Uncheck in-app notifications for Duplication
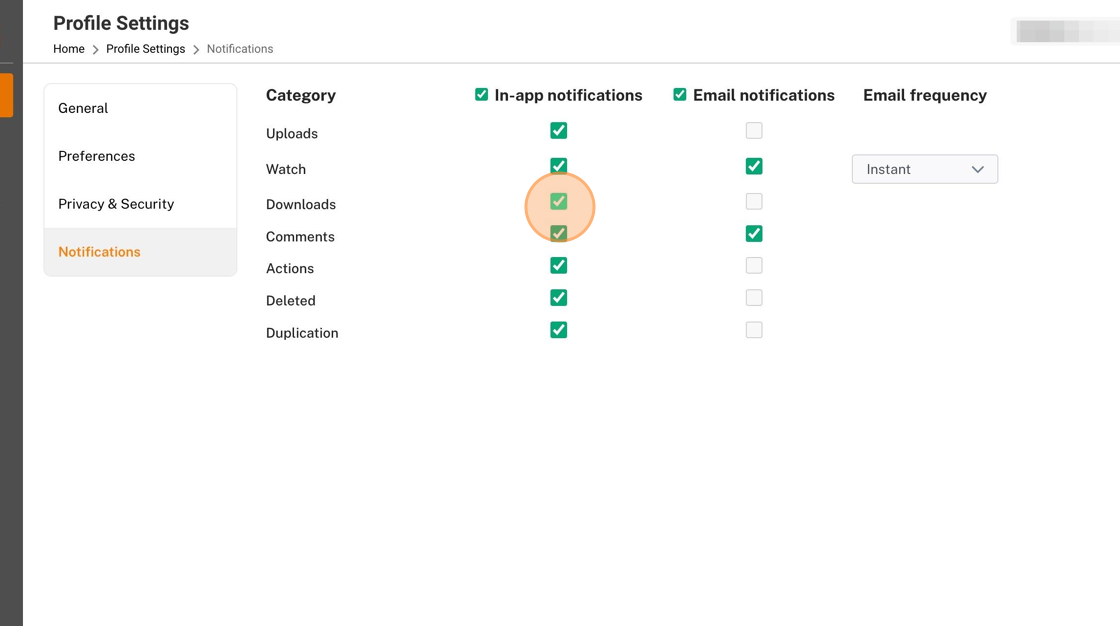 [559, 330]
